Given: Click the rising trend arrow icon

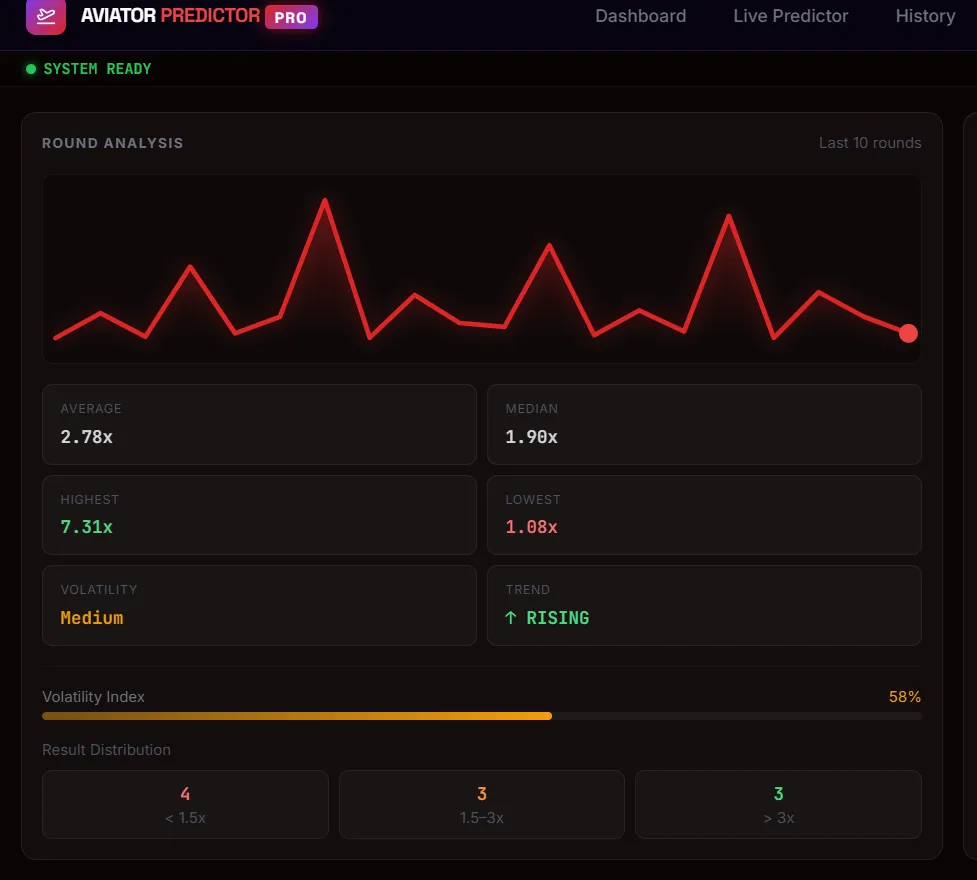Looking at the screenshot, I should (510, 618).
